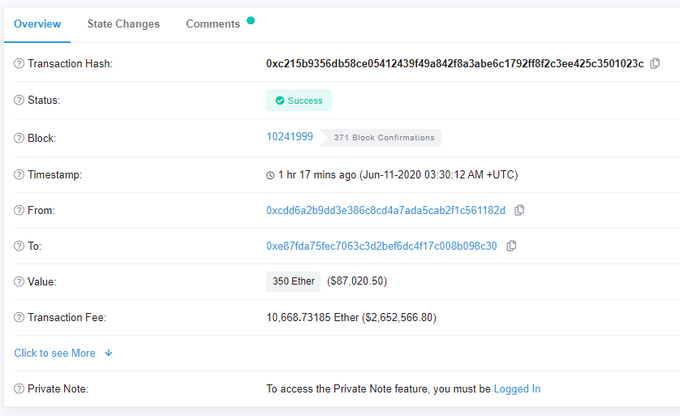Click help icon next to Status
This screenshot has width=680, height=416.
click(19, 100)
